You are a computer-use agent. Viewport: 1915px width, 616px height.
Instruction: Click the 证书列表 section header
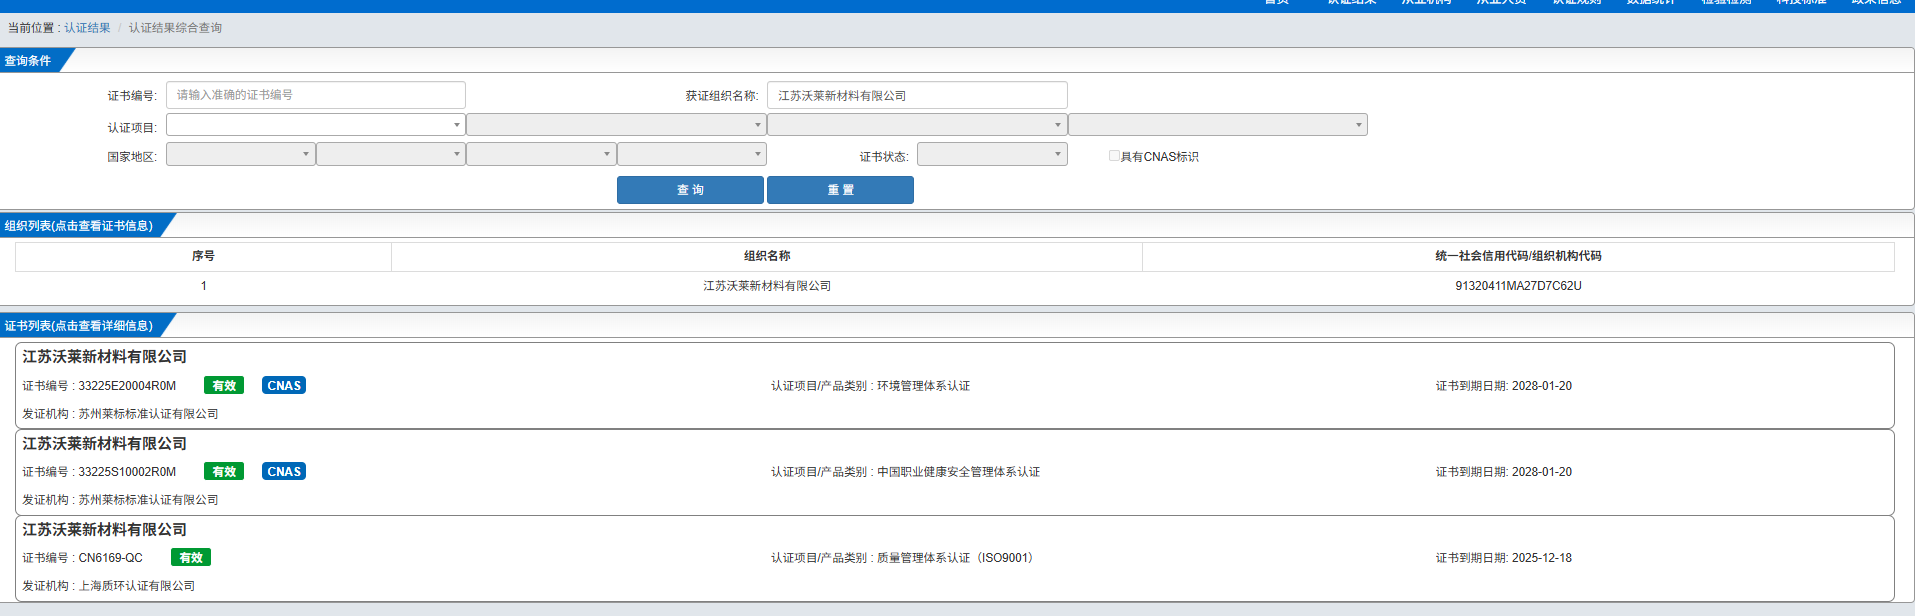pos(79,326)
